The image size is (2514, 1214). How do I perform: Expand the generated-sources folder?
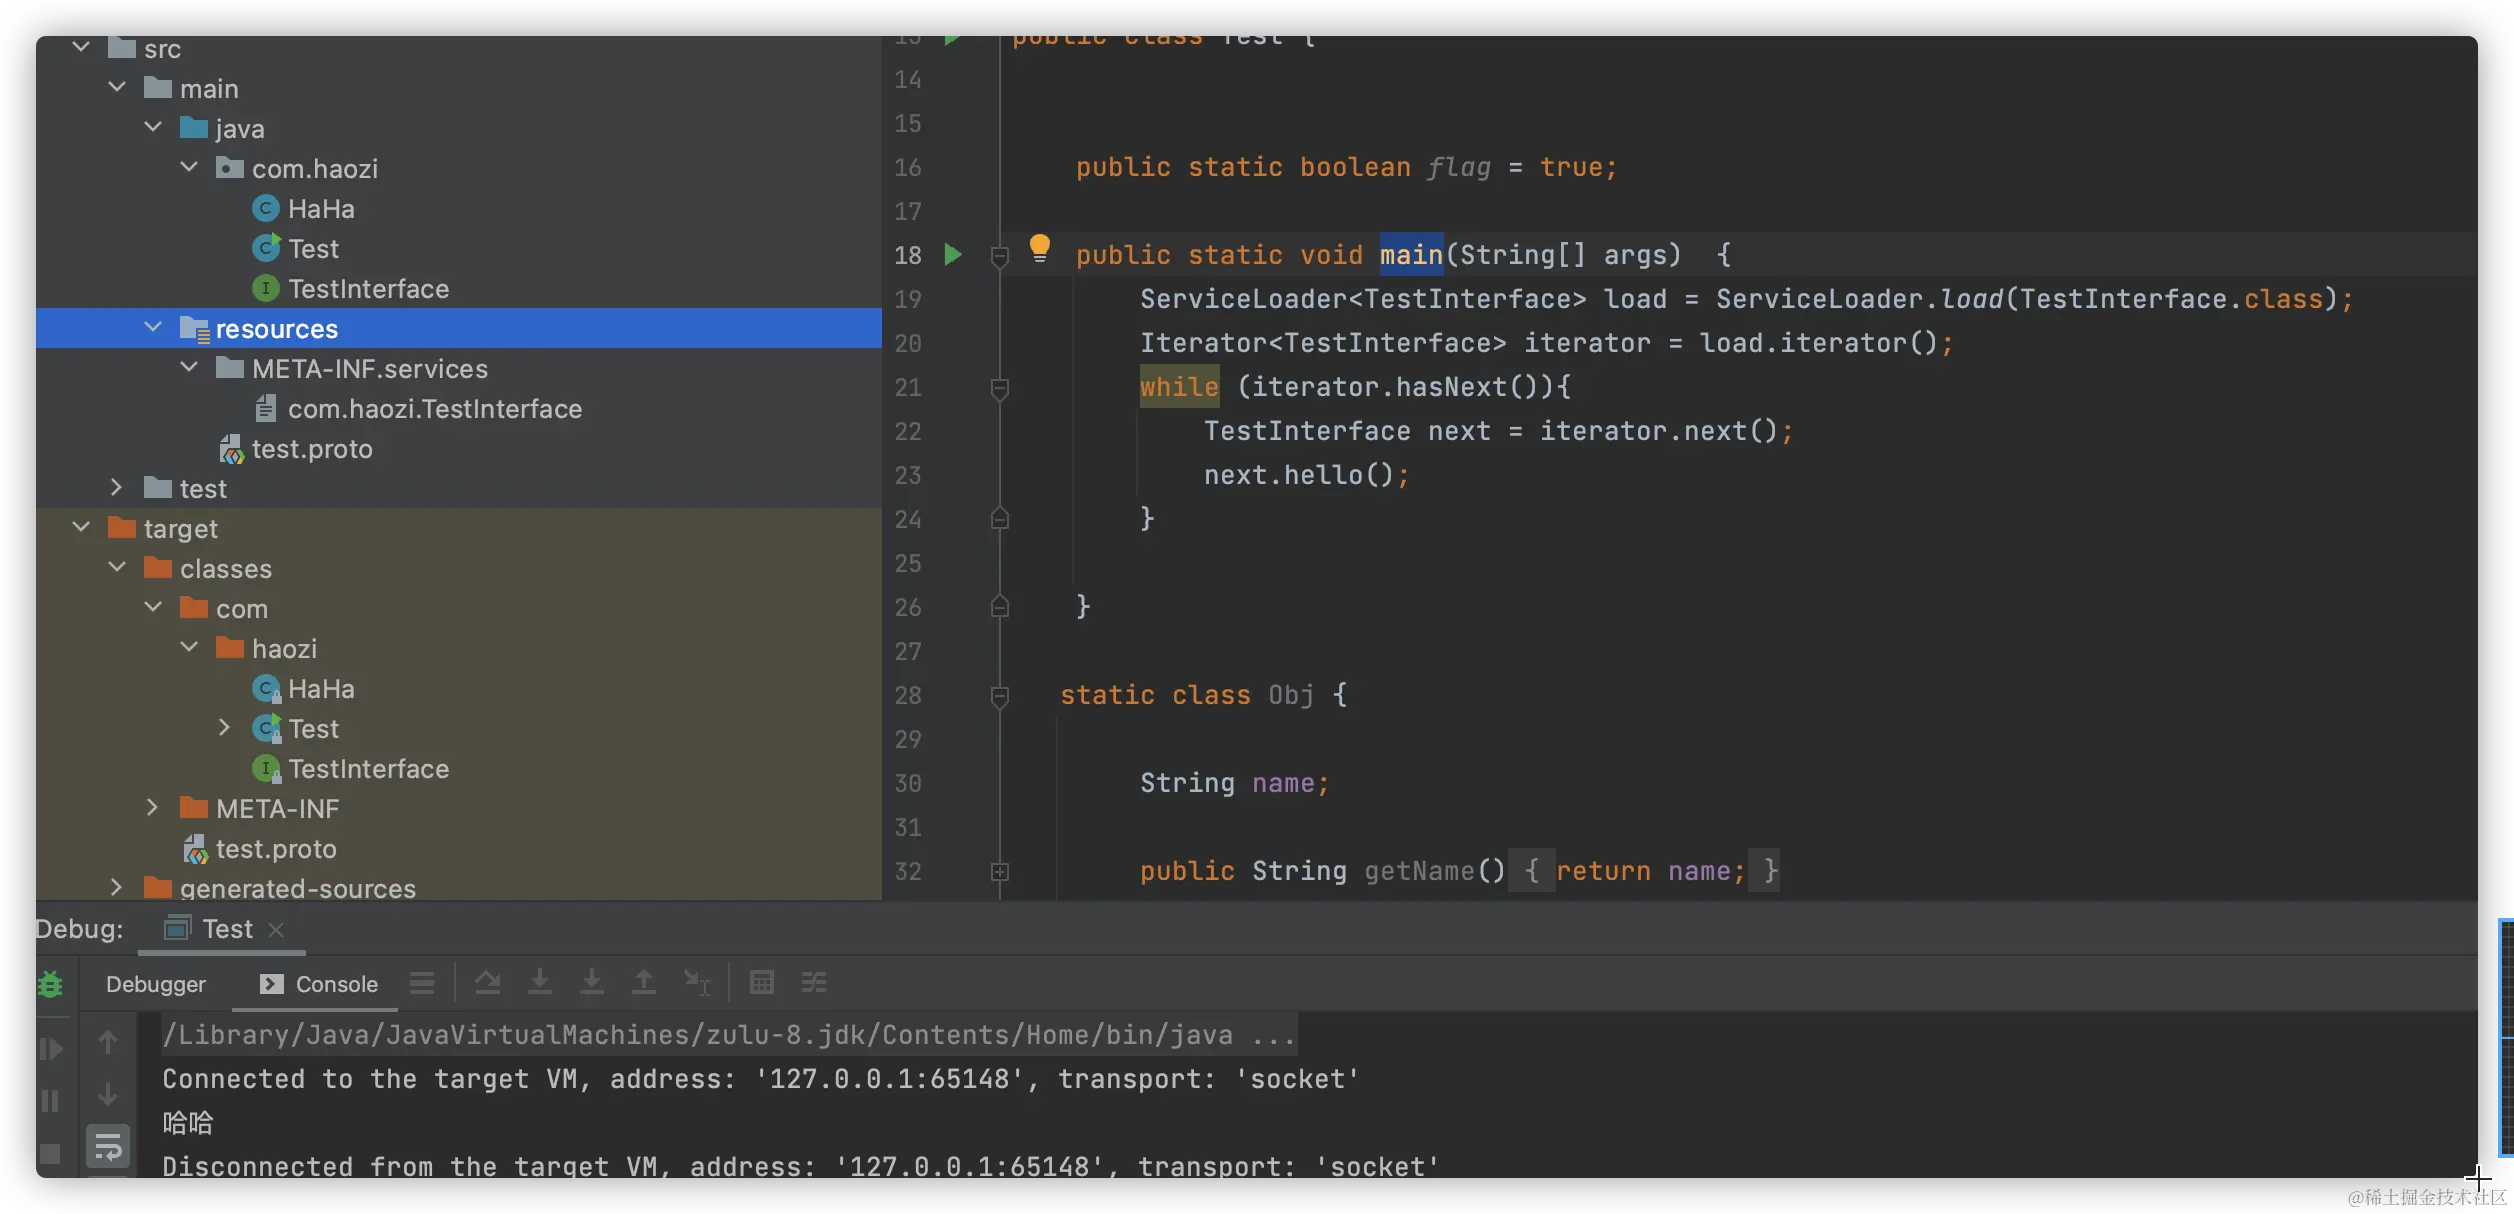click(x=117, y=888)
